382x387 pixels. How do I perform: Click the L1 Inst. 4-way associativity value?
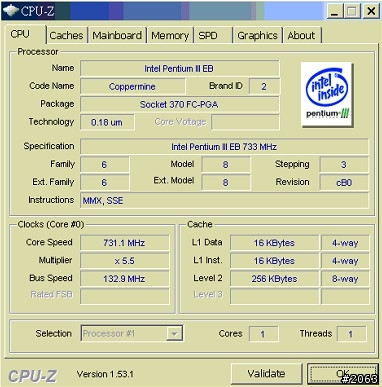tap(345, 261)
